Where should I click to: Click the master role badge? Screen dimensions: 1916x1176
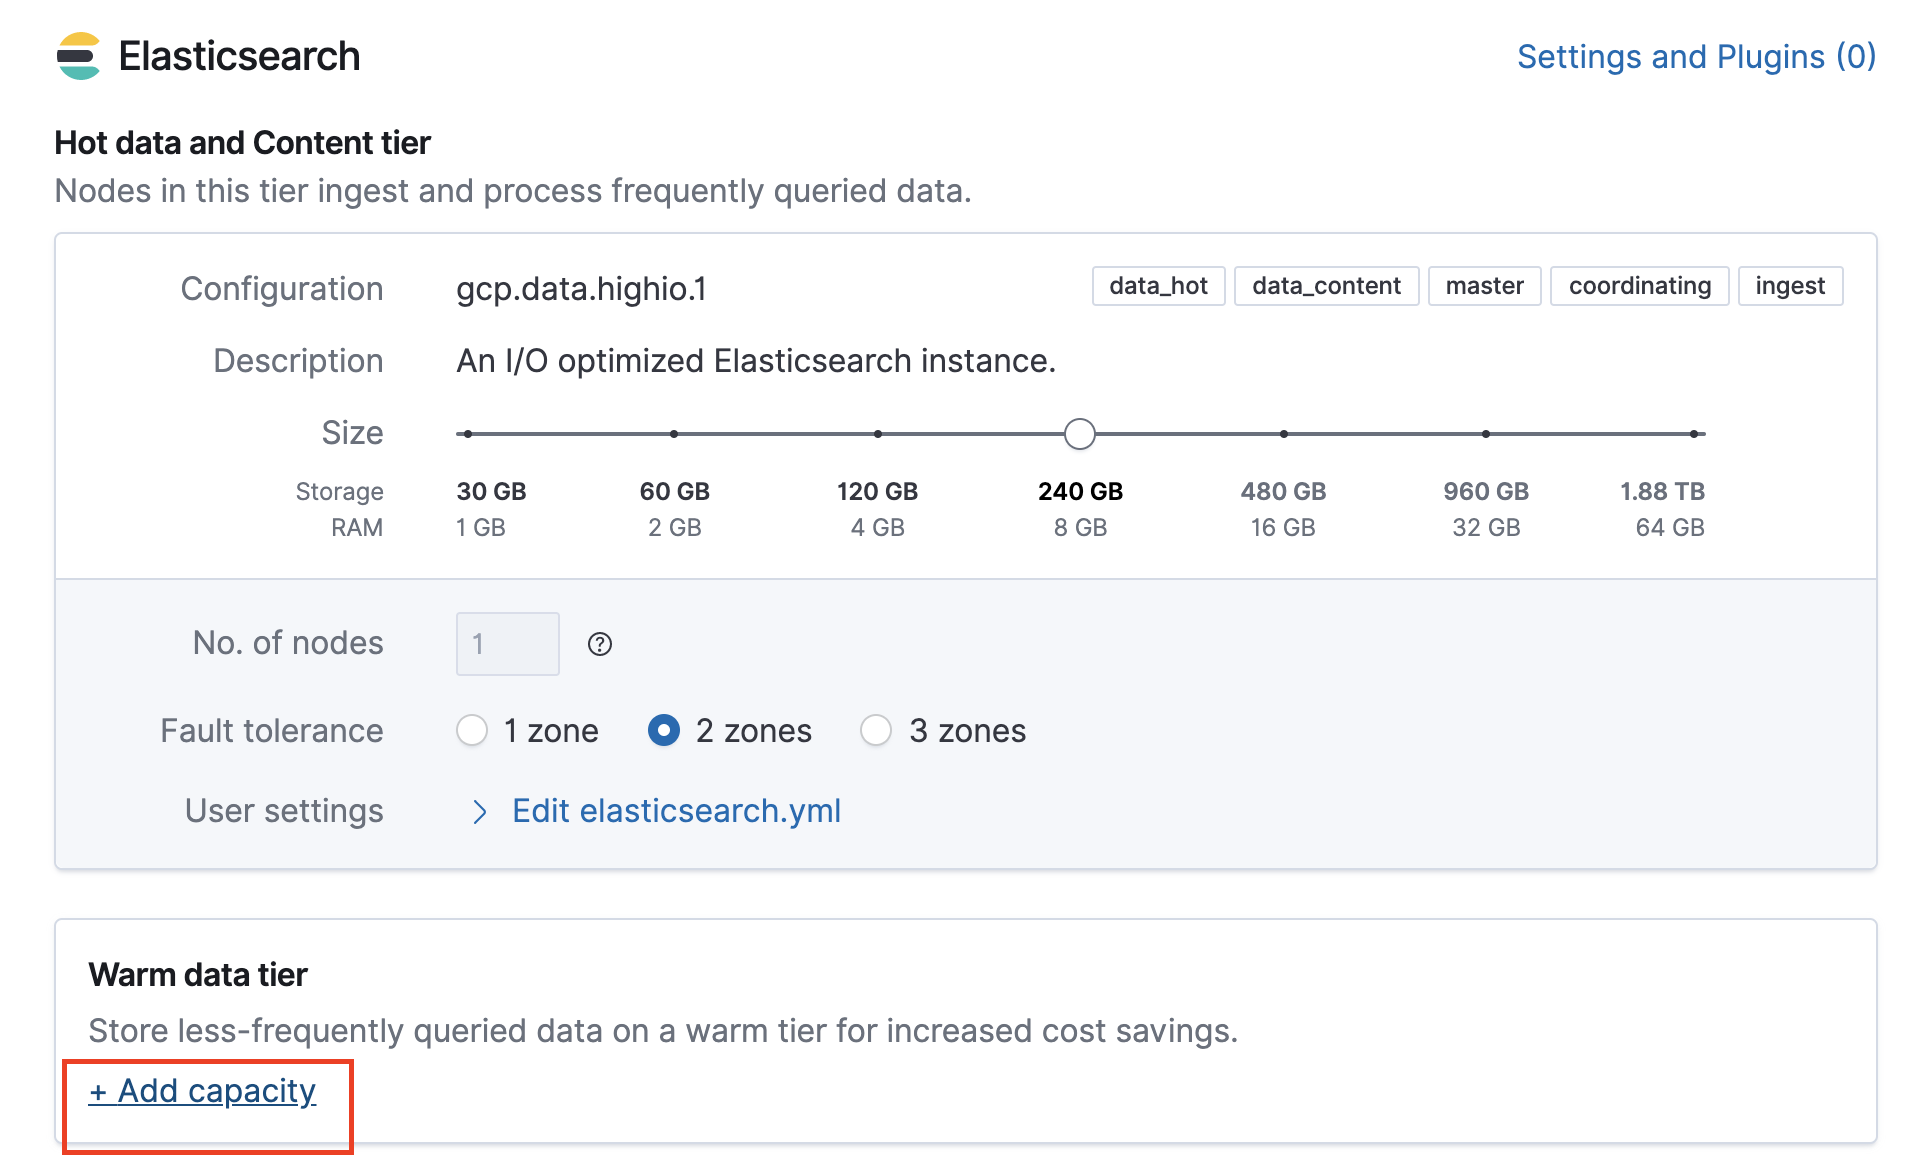(x=1484, y=286)
